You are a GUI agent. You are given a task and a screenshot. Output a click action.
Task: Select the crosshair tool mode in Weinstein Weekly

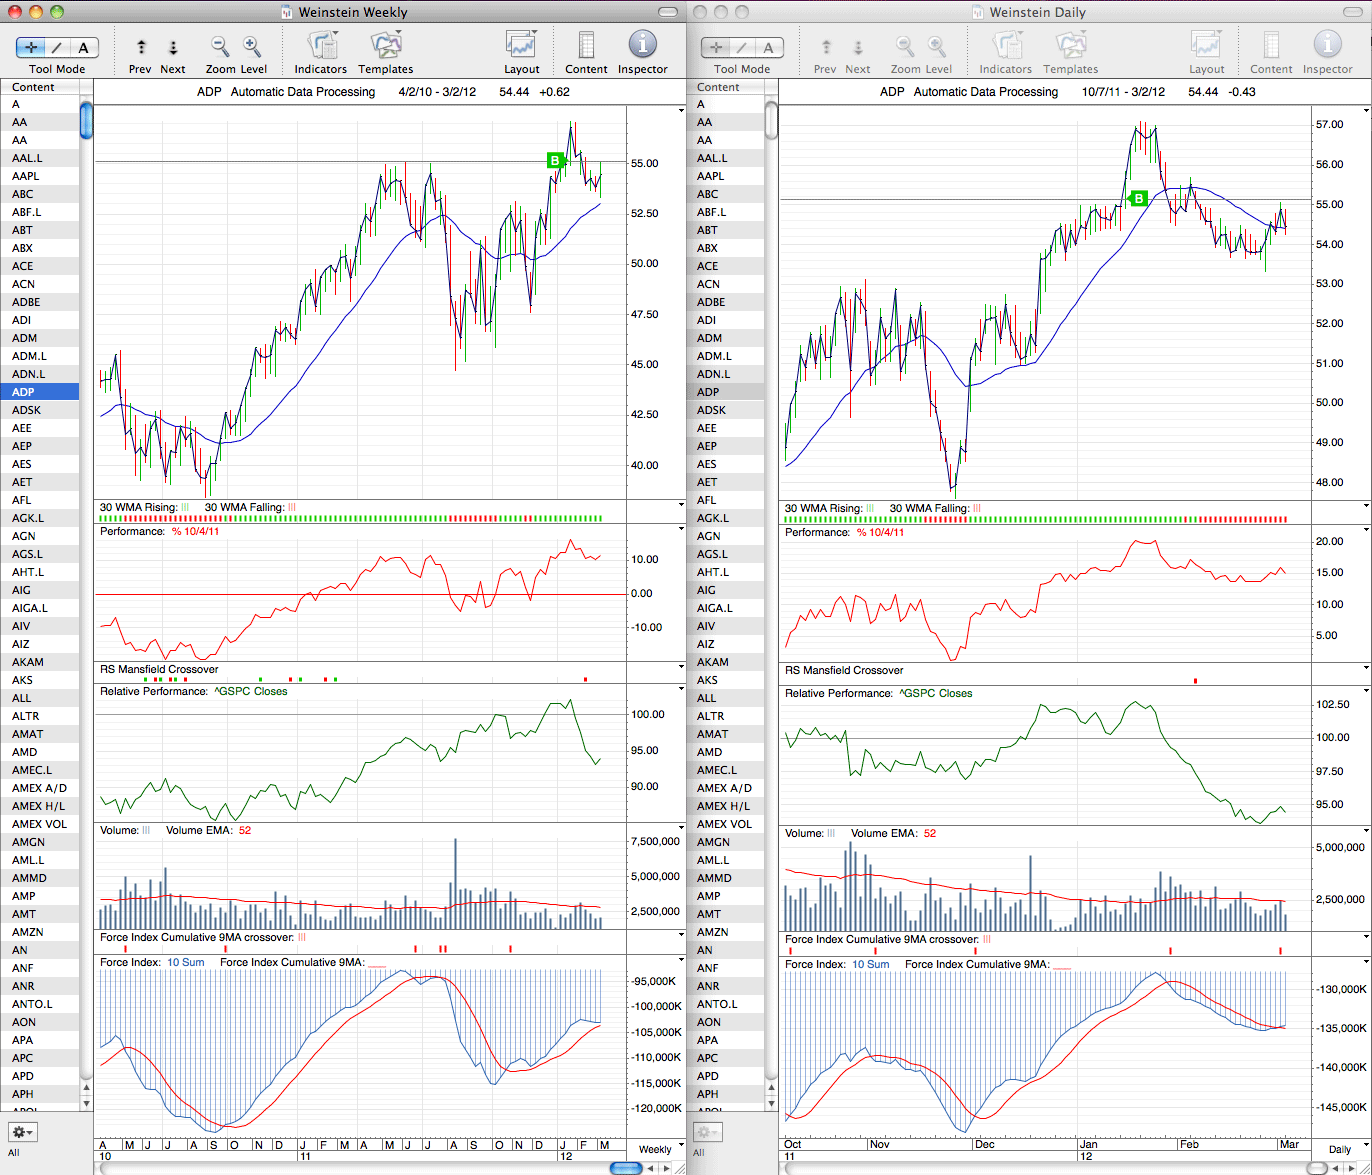tap(31, 47)
